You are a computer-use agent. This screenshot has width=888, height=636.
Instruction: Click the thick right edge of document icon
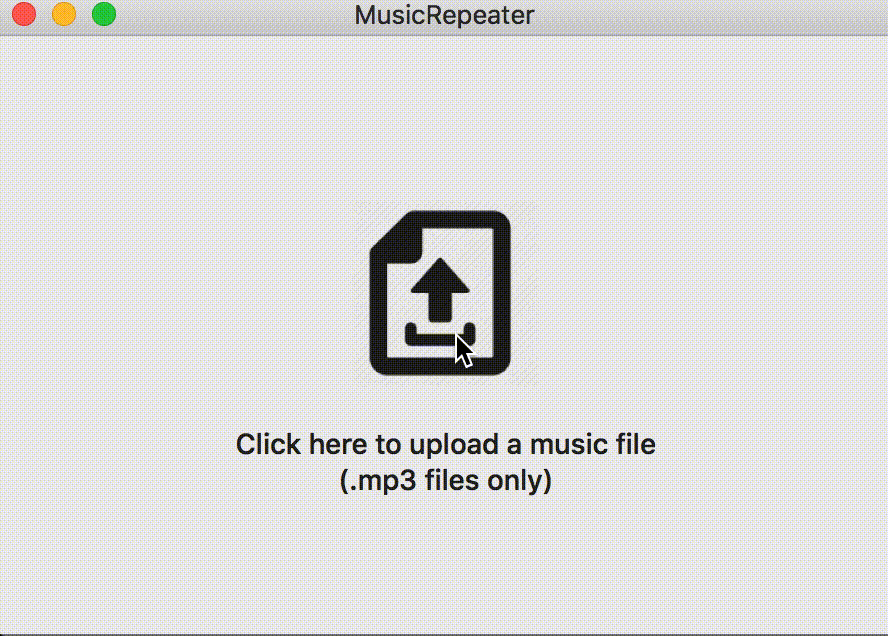click(x=502, y=293)
